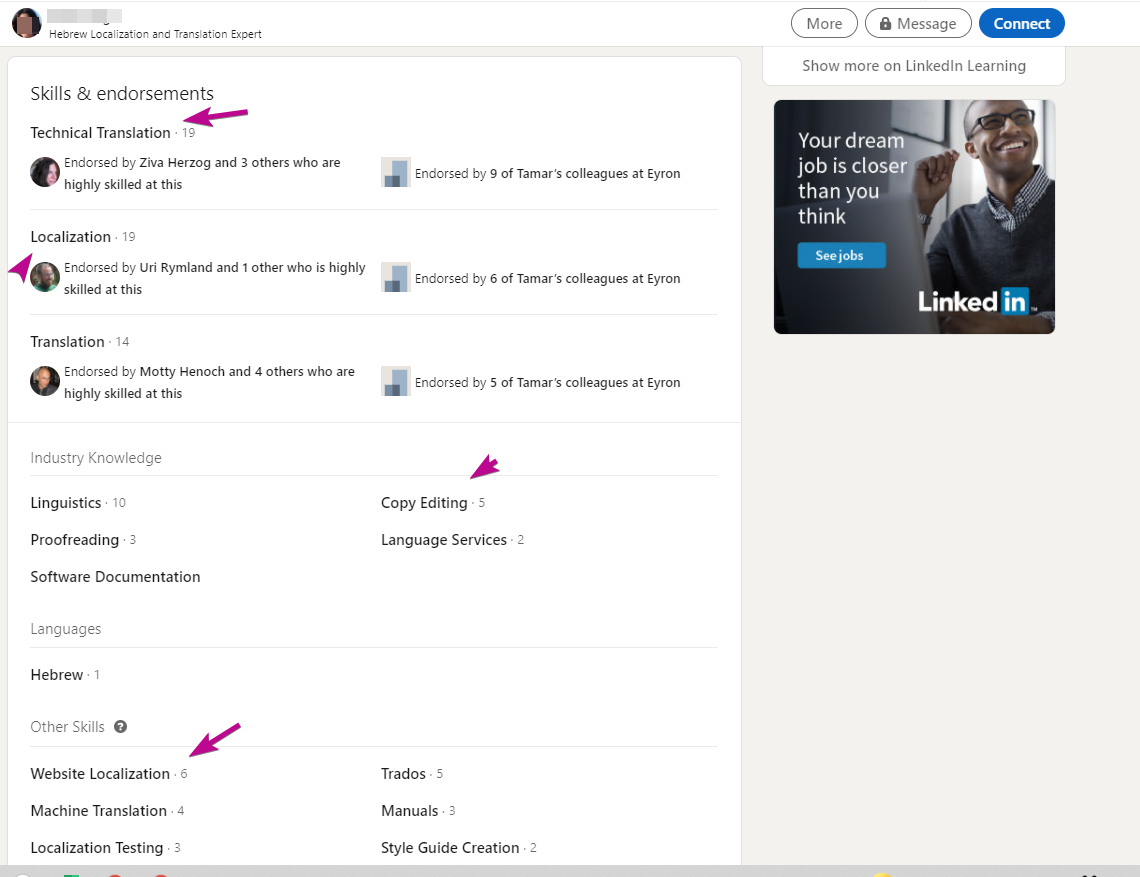Click the Hebrew Localization and Translation Expert headline
This screenshot has width=1140, height=877.
(155, 34)
